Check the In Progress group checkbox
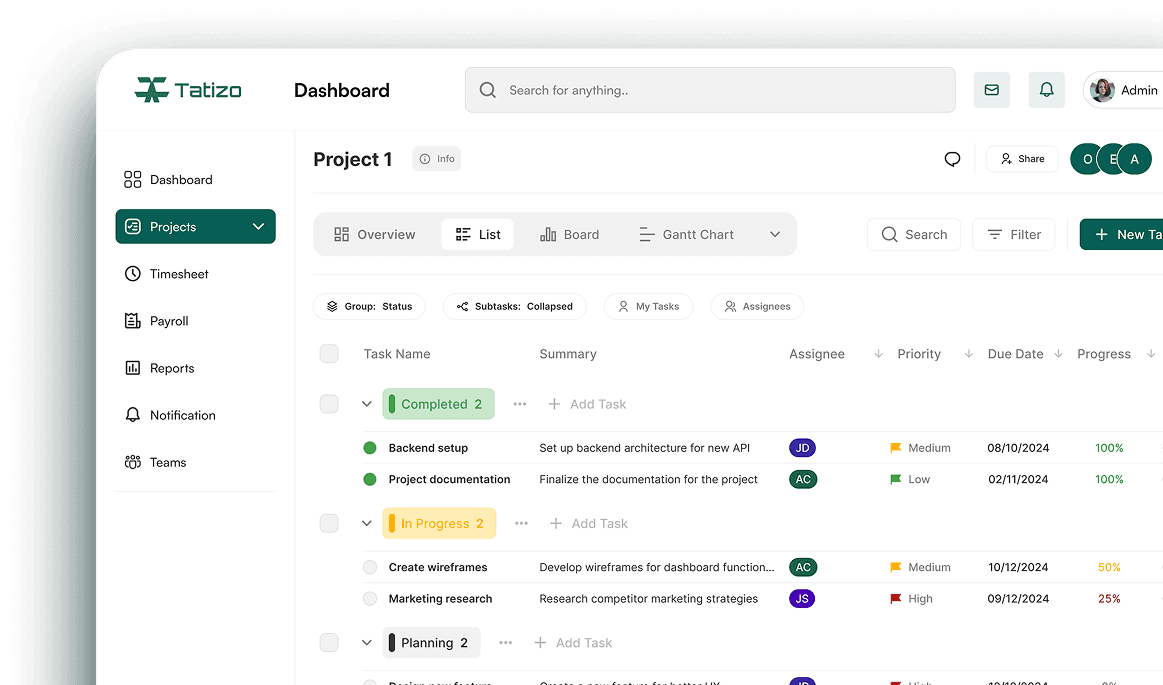The width and height of the screenshot is (1163, 685). click(x=329, y=523)
